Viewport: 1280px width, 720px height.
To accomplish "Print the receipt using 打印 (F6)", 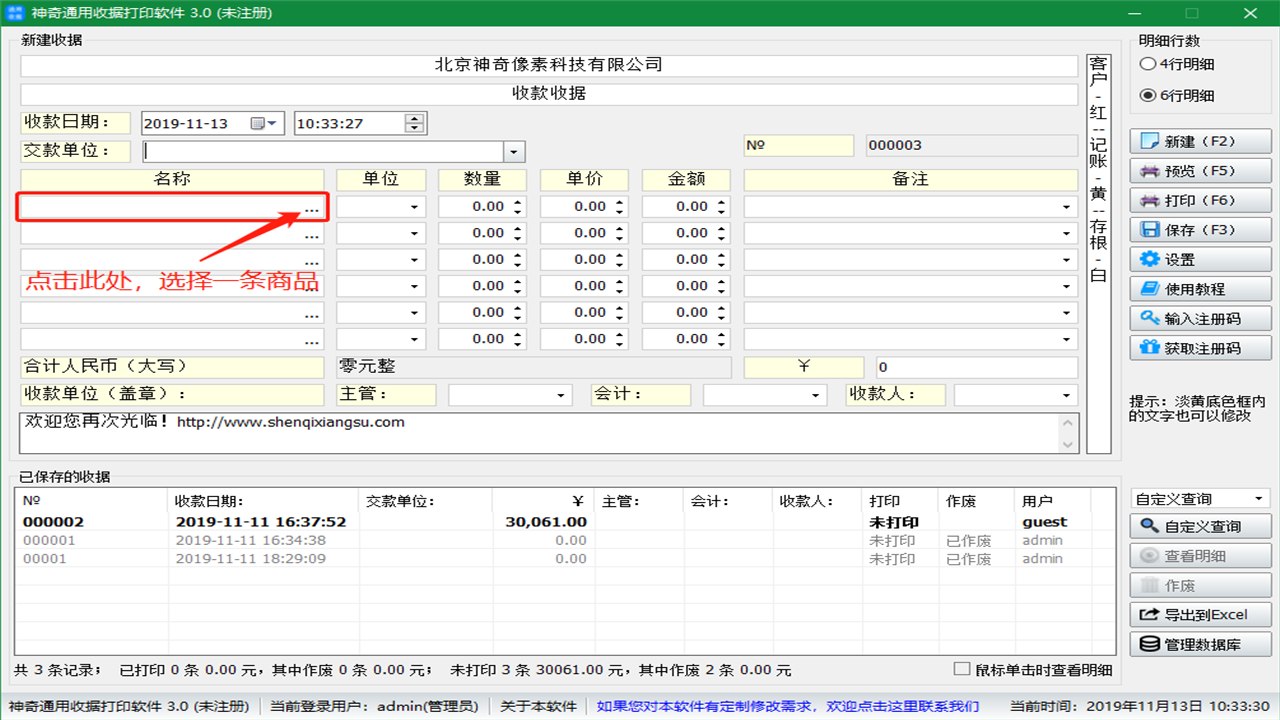I will (x=1199, y=199).
